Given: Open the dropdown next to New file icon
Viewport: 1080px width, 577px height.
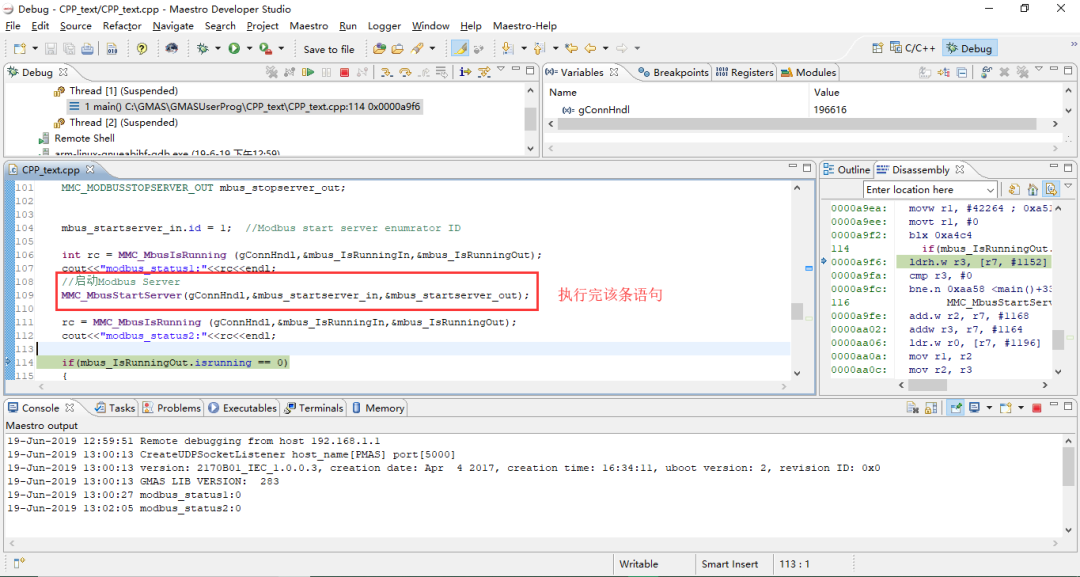Looking at the screenshot, I should pos(35,48).
